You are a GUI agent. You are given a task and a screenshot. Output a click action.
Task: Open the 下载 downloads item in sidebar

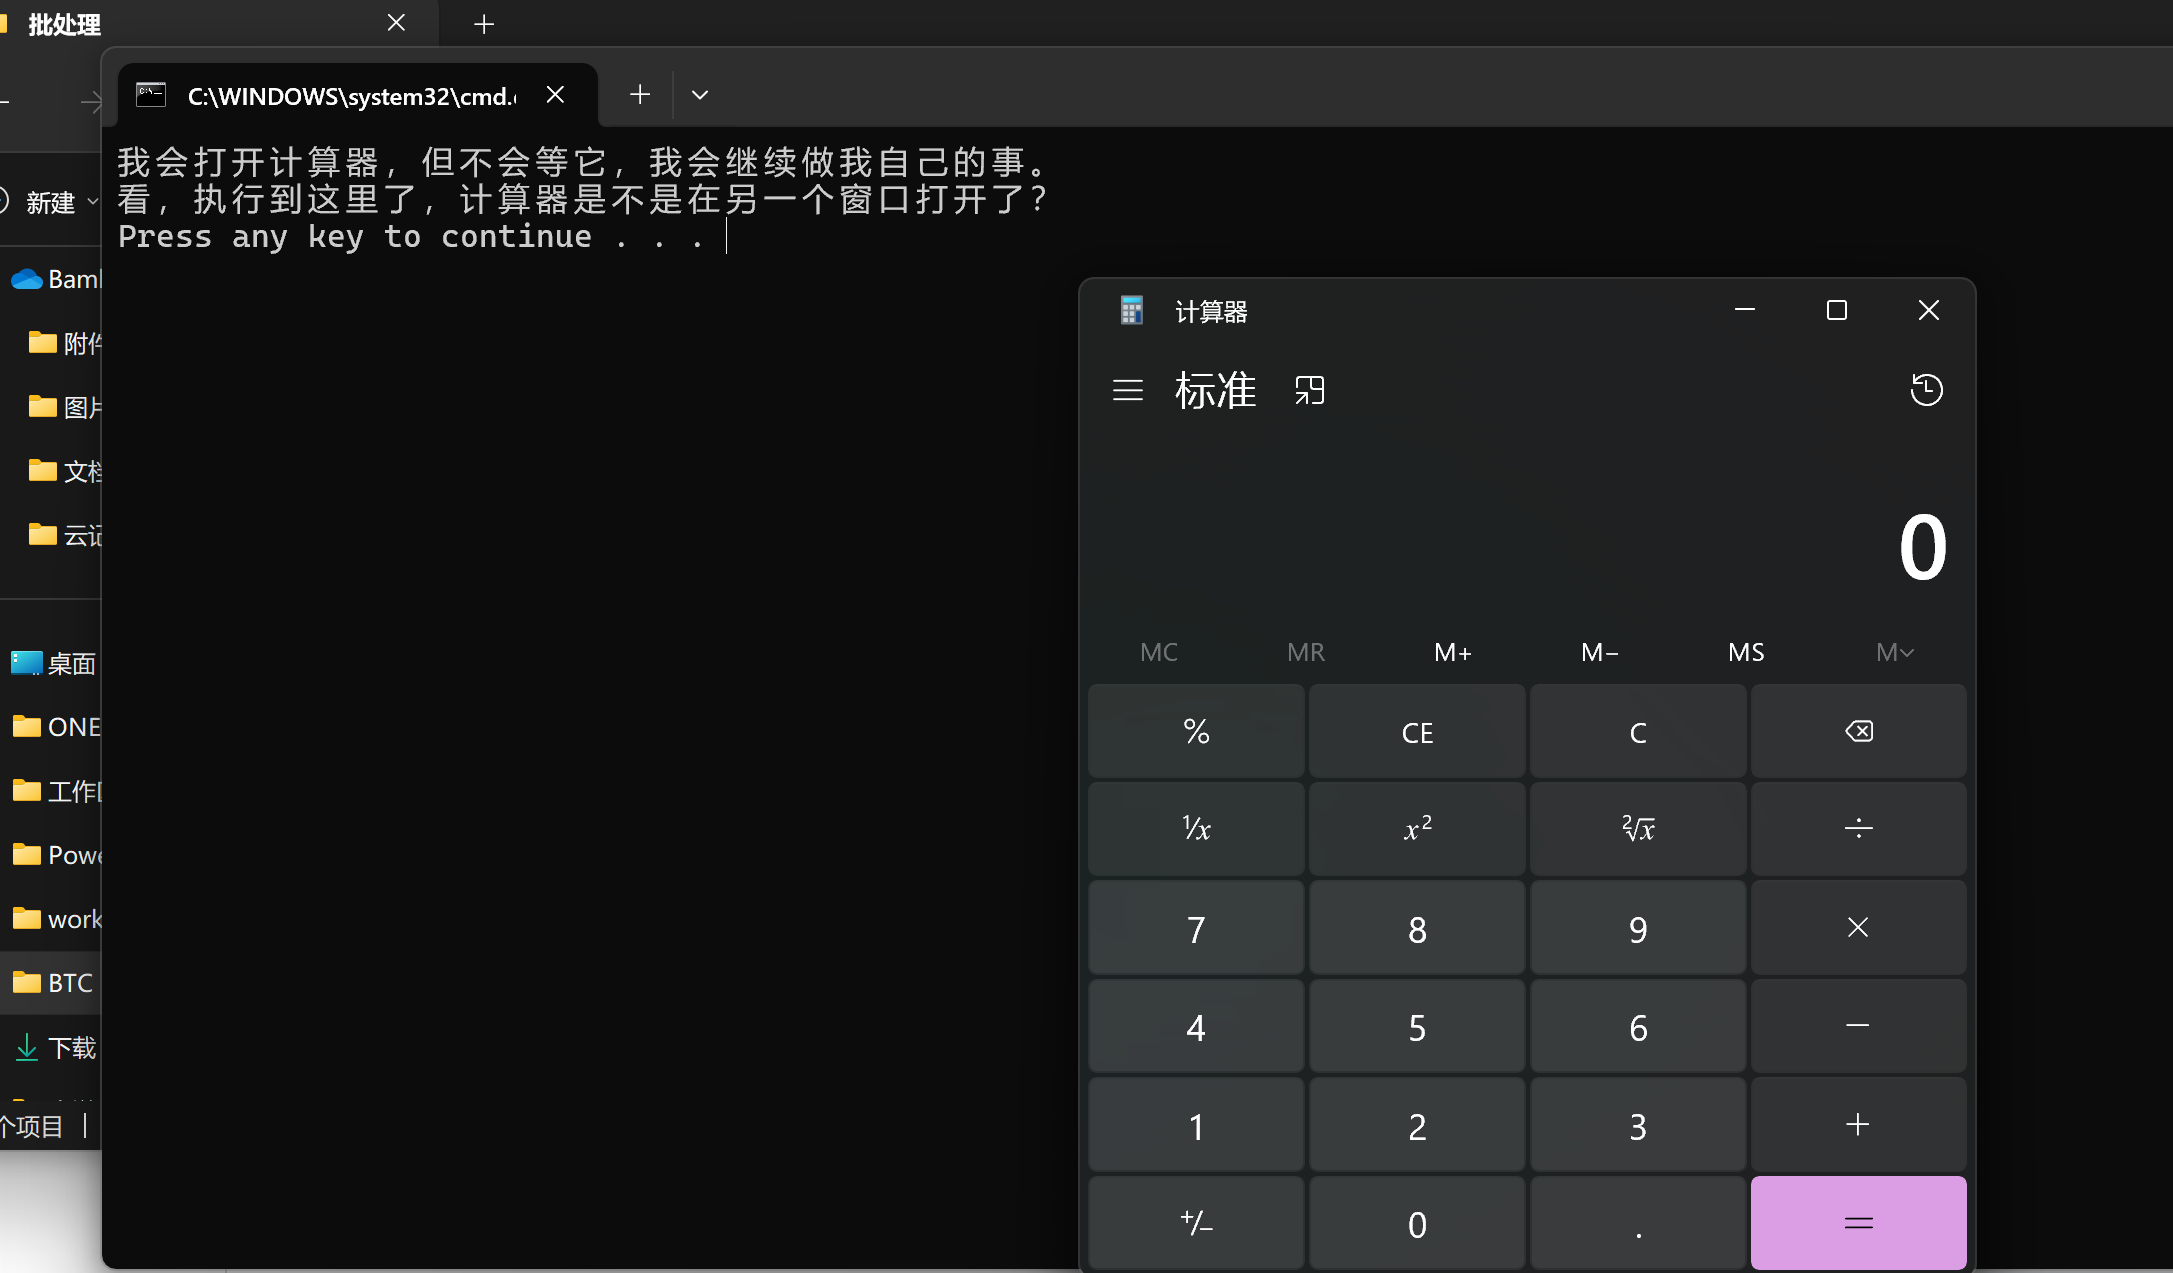tap(56, 1047)
